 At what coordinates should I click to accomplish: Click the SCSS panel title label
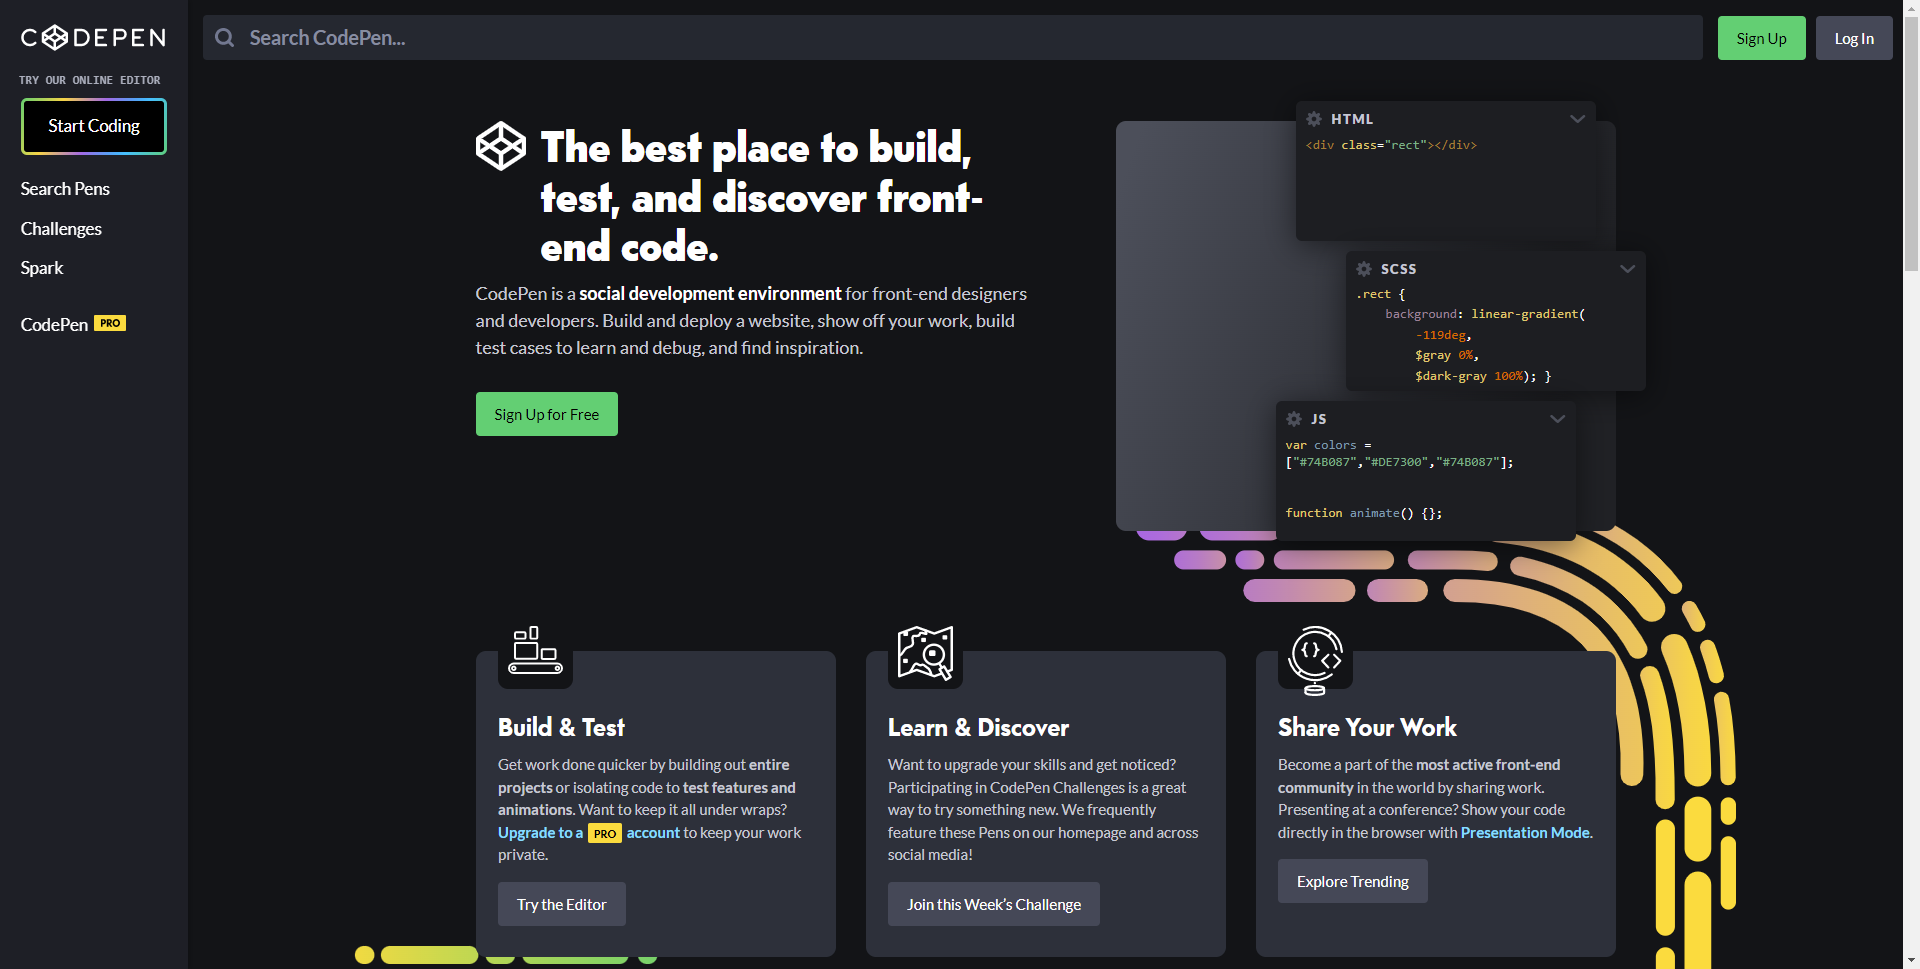click(1398, 269)
